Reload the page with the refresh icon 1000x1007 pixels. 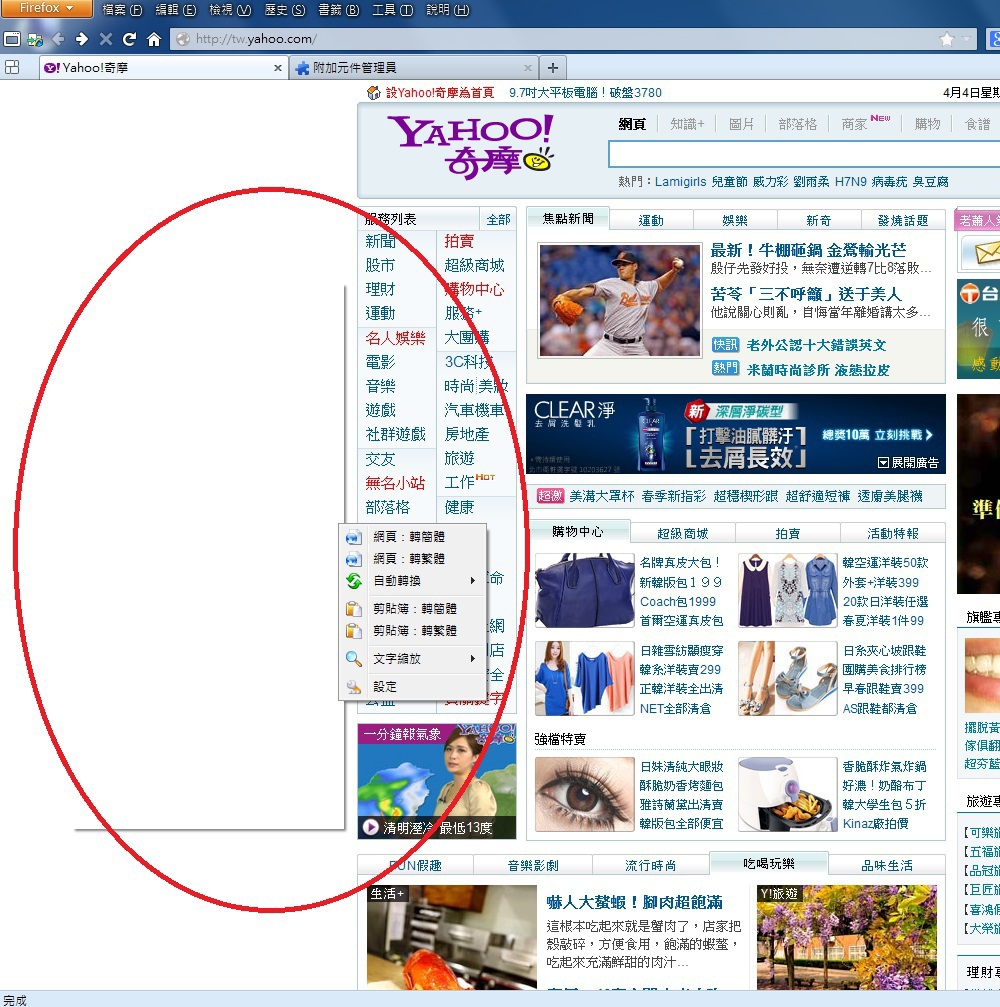point(129,39)
